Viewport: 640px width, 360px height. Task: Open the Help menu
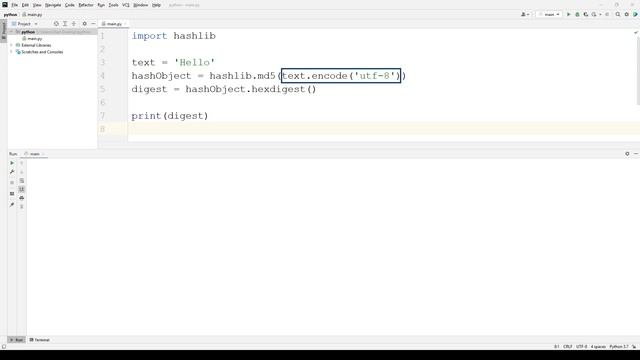156,5
